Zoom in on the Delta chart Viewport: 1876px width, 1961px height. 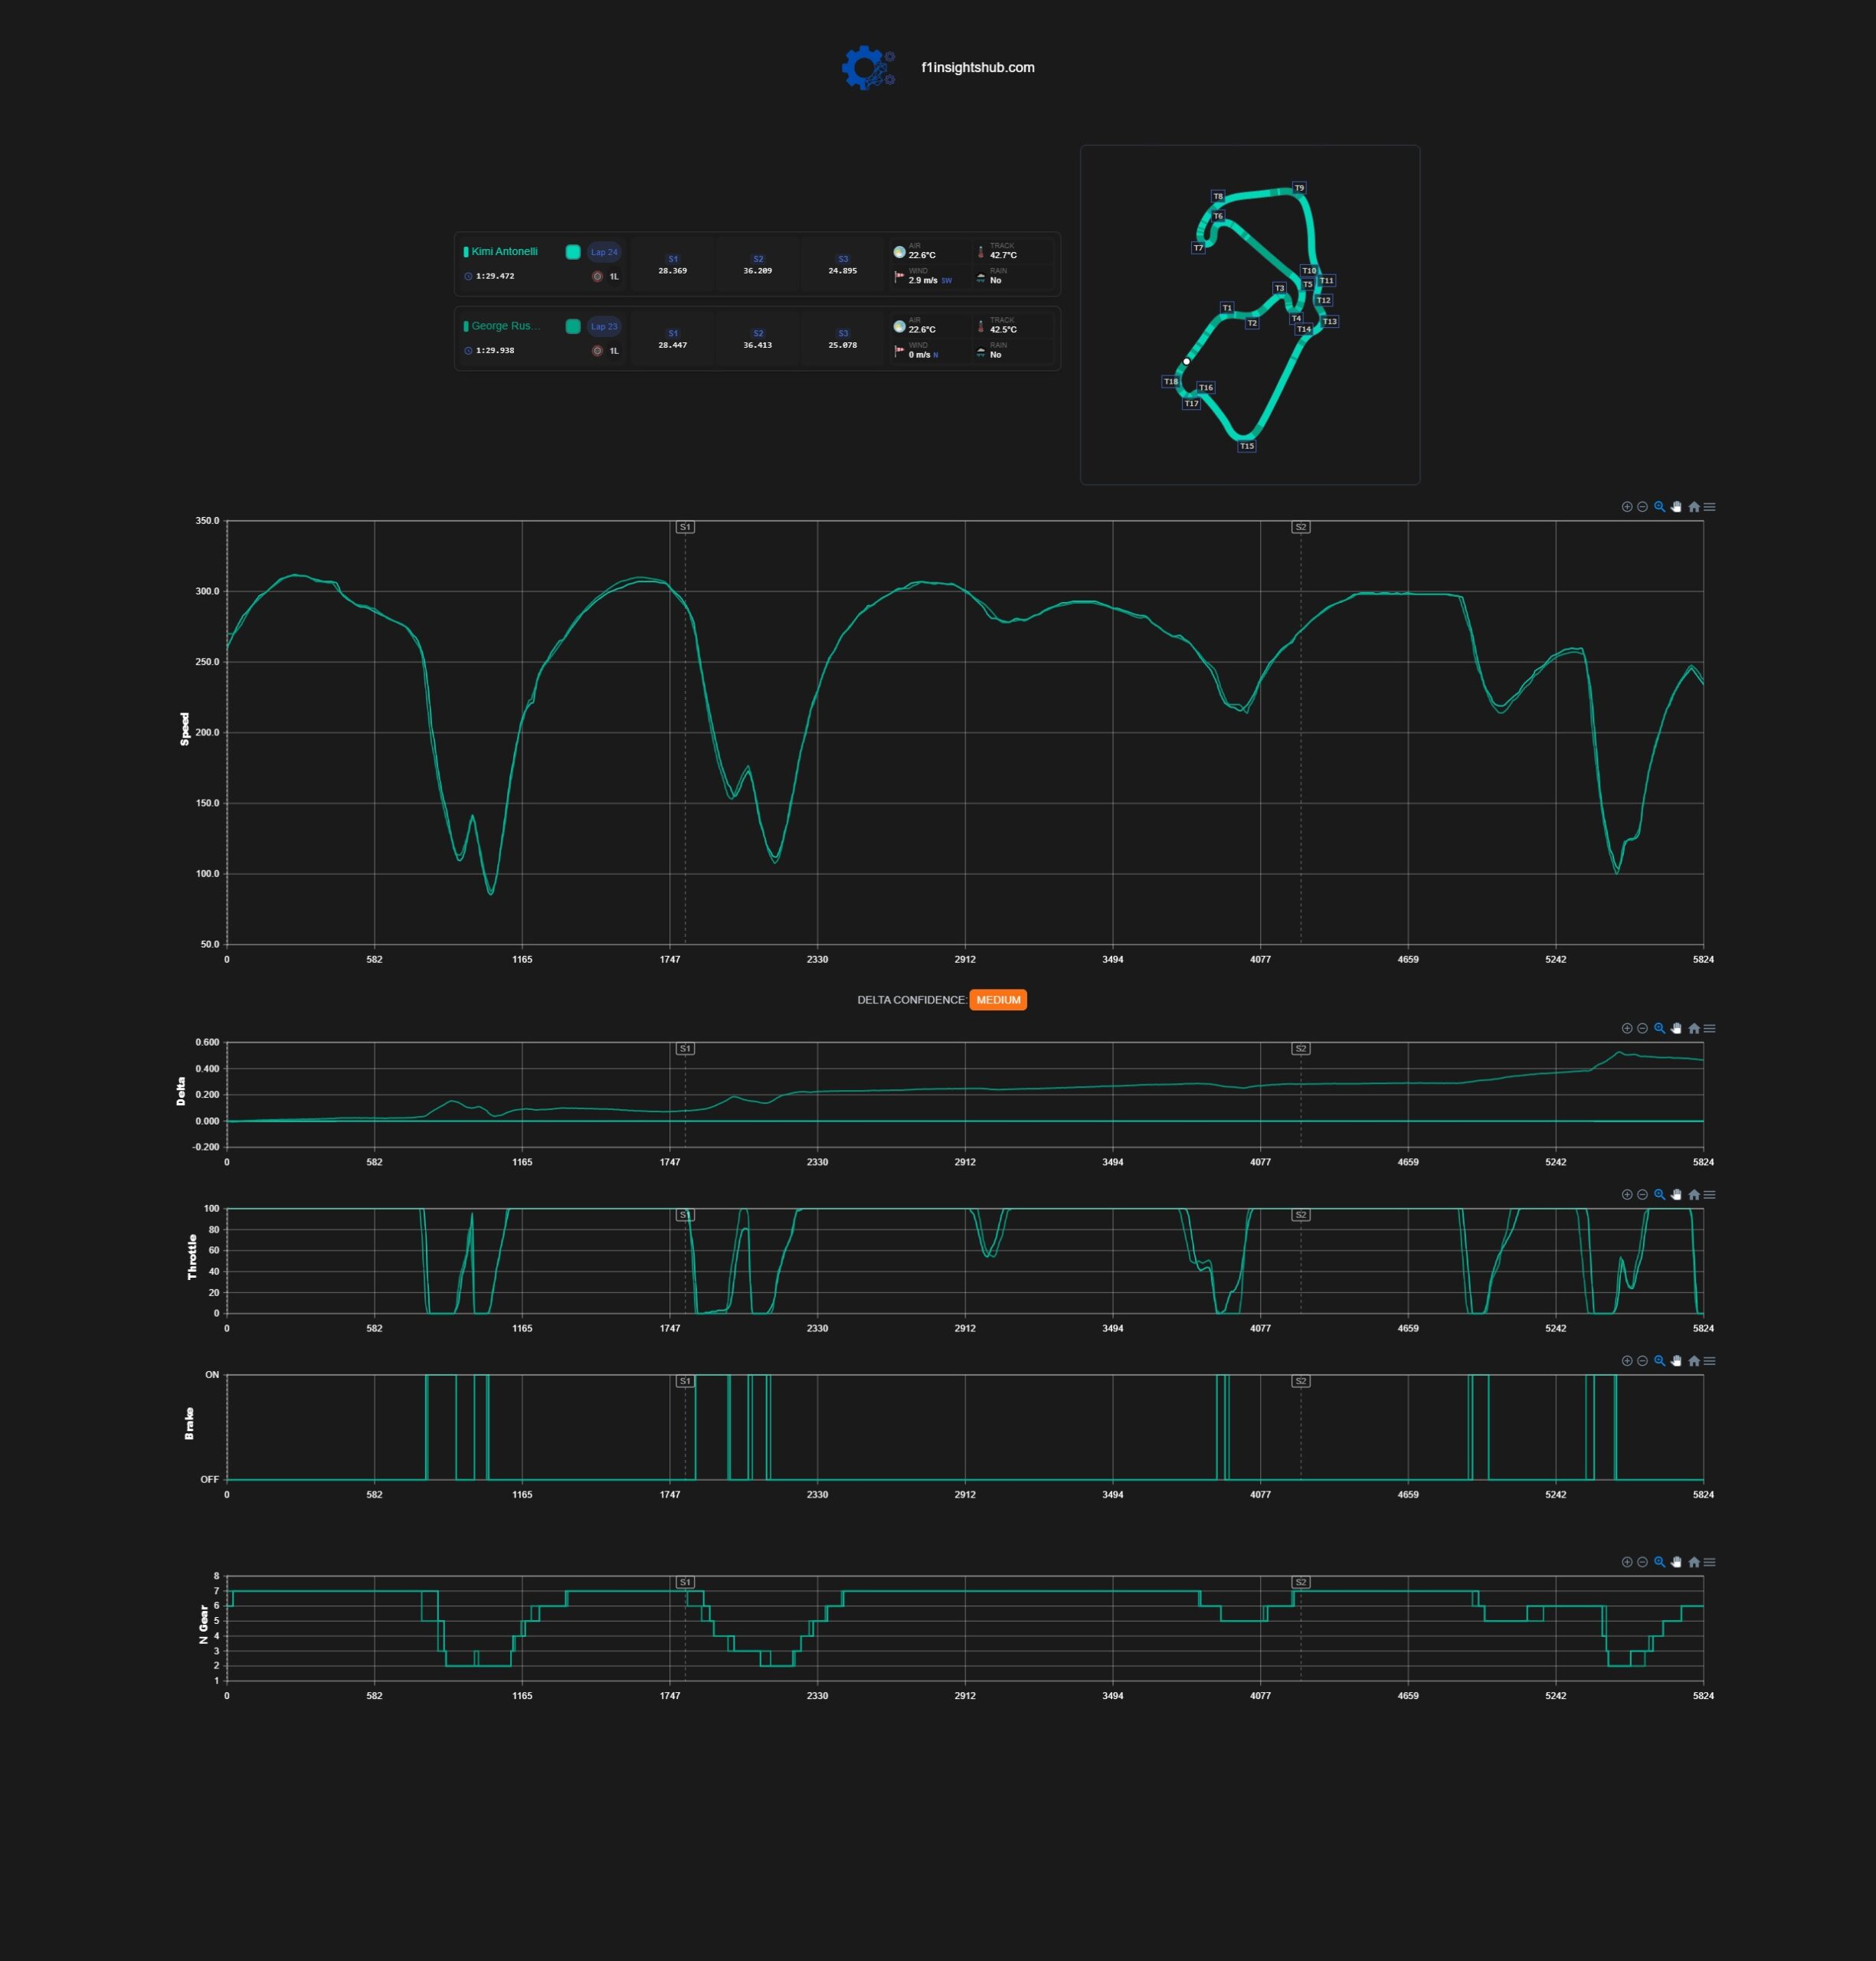point(1627,1028)
